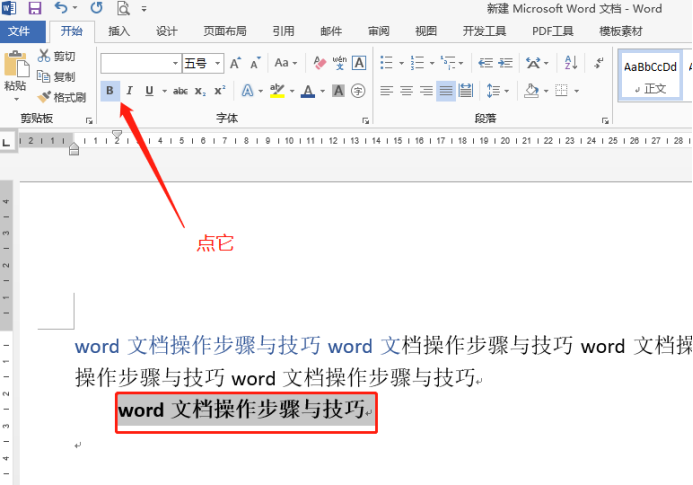Click 剪切 (Cut) button

(x=57, y=56)
